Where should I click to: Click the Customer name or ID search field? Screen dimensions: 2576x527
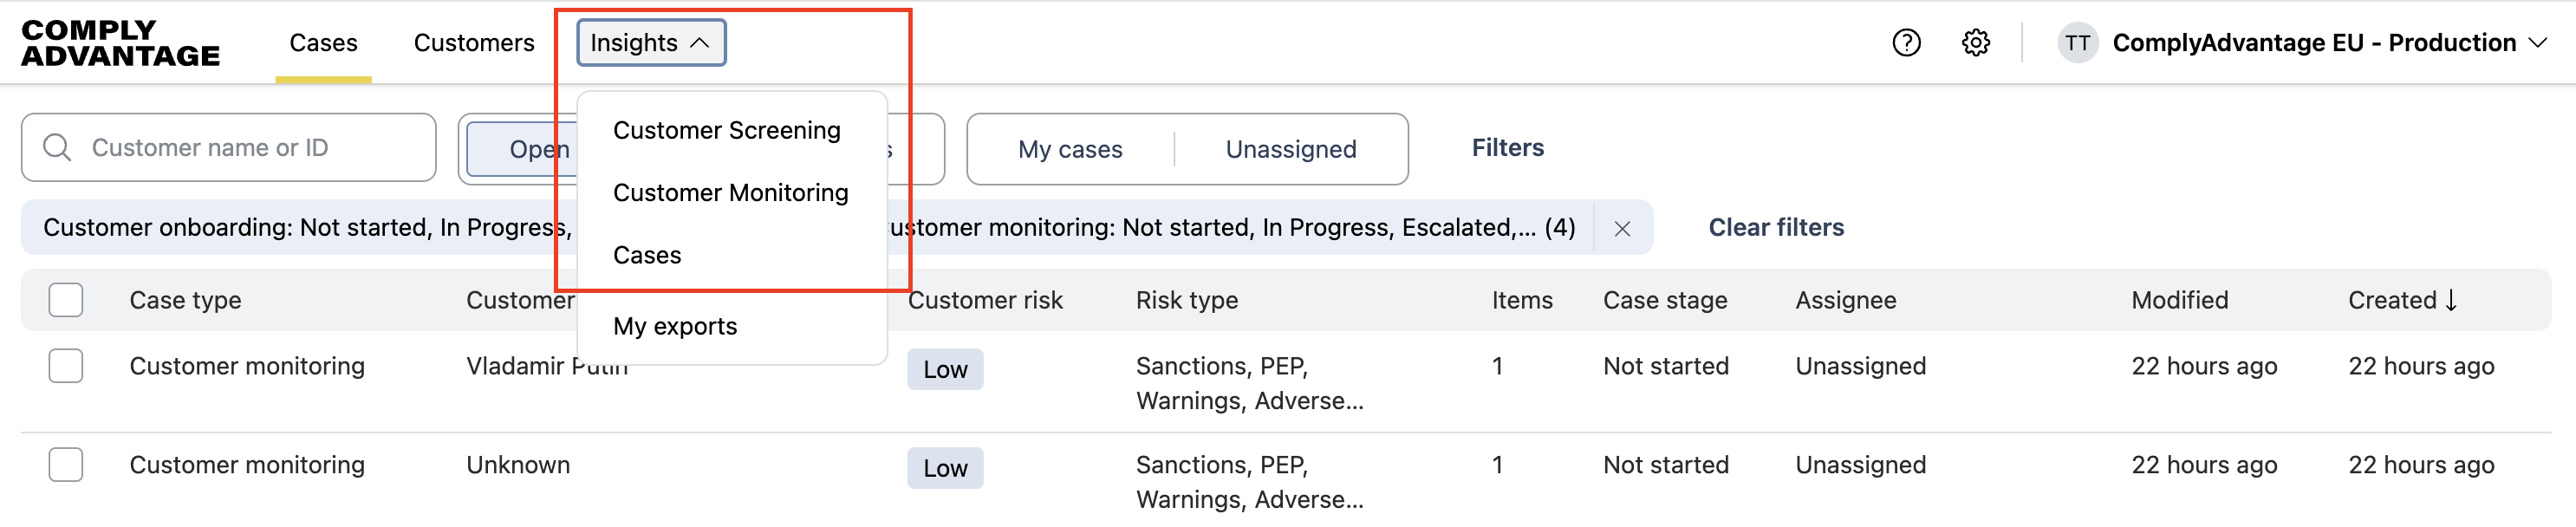click(x=230, y=147)
